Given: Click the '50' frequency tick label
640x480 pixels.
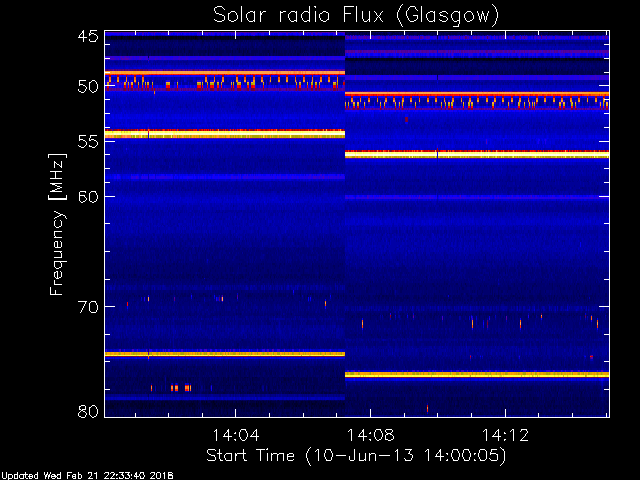Looking at the screenshot, I should [x=88, y=87].
